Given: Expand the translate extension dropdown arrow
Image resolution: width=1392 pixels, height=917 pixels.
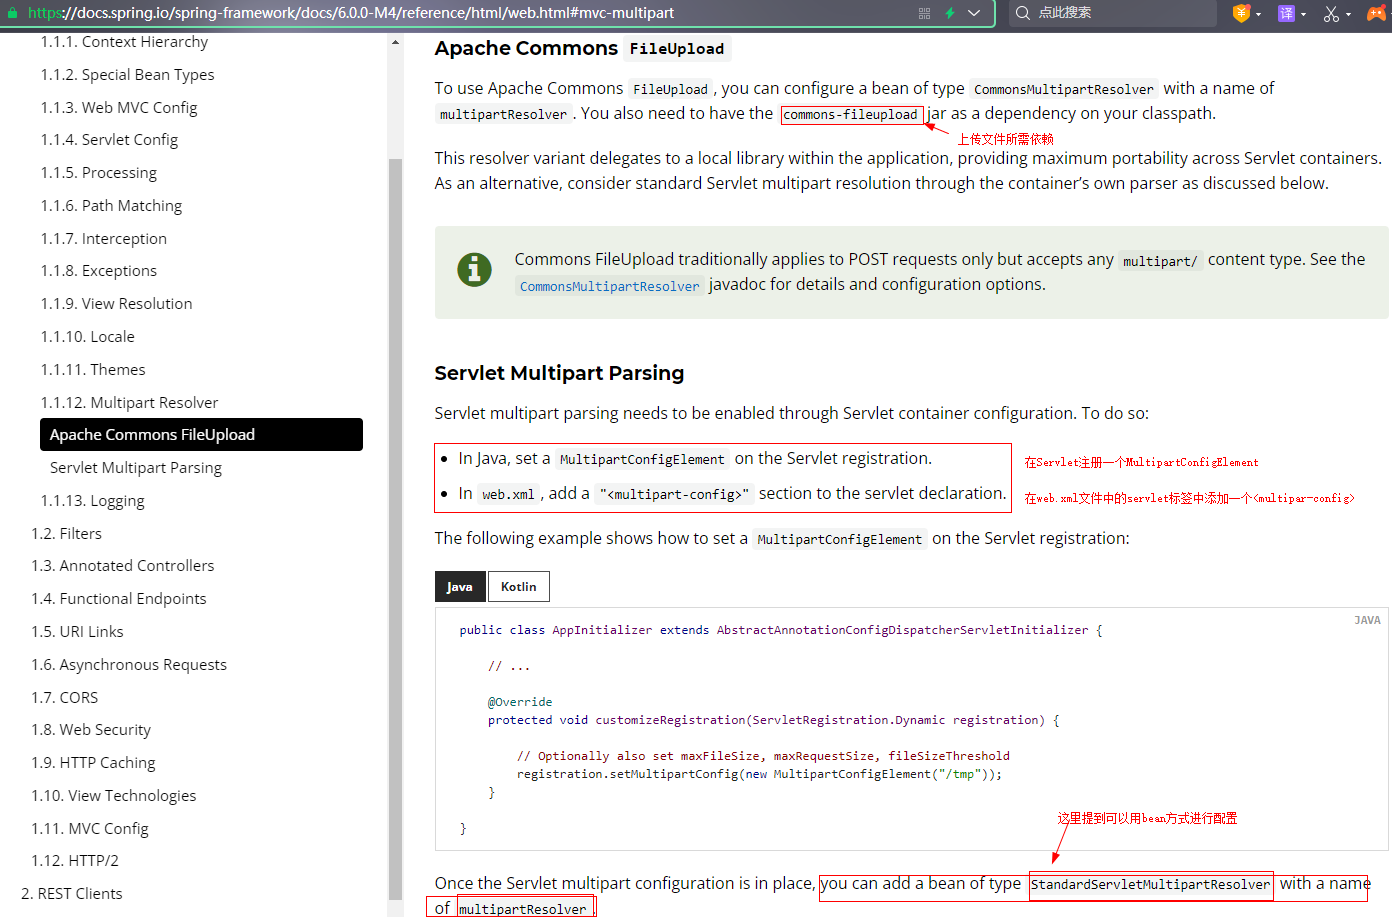Looking at the screenshot, I should tap(1303, 14).
